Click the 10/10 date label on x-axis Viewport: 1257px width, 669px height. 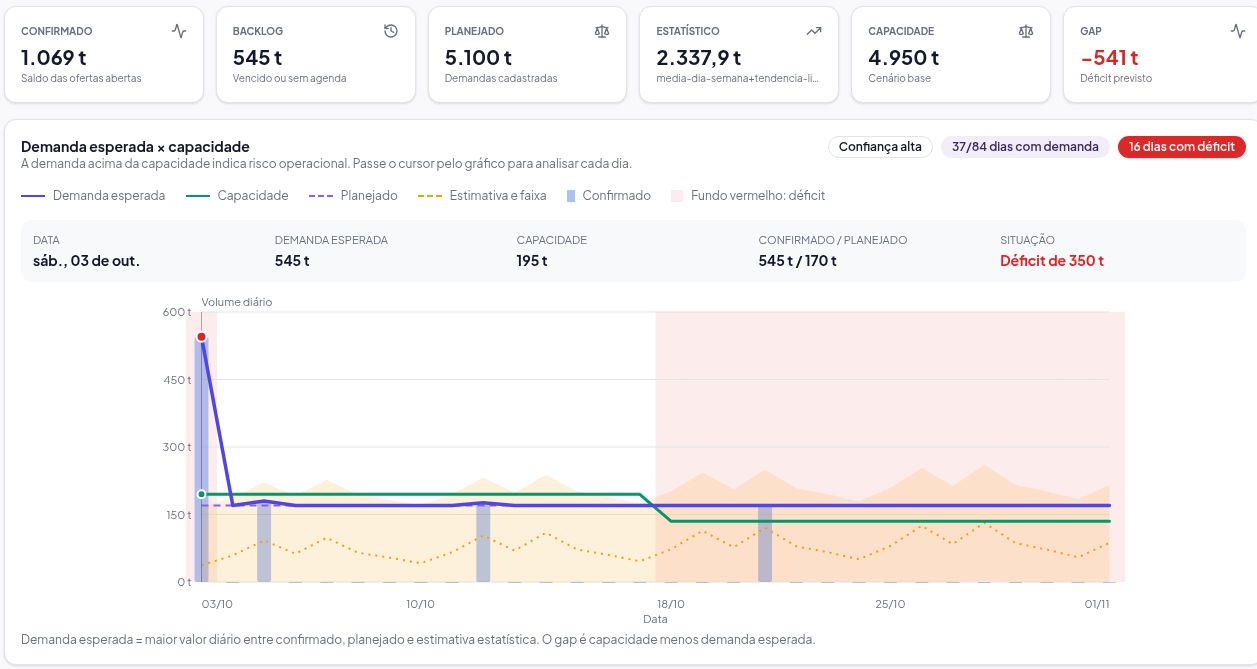[420, 604]
